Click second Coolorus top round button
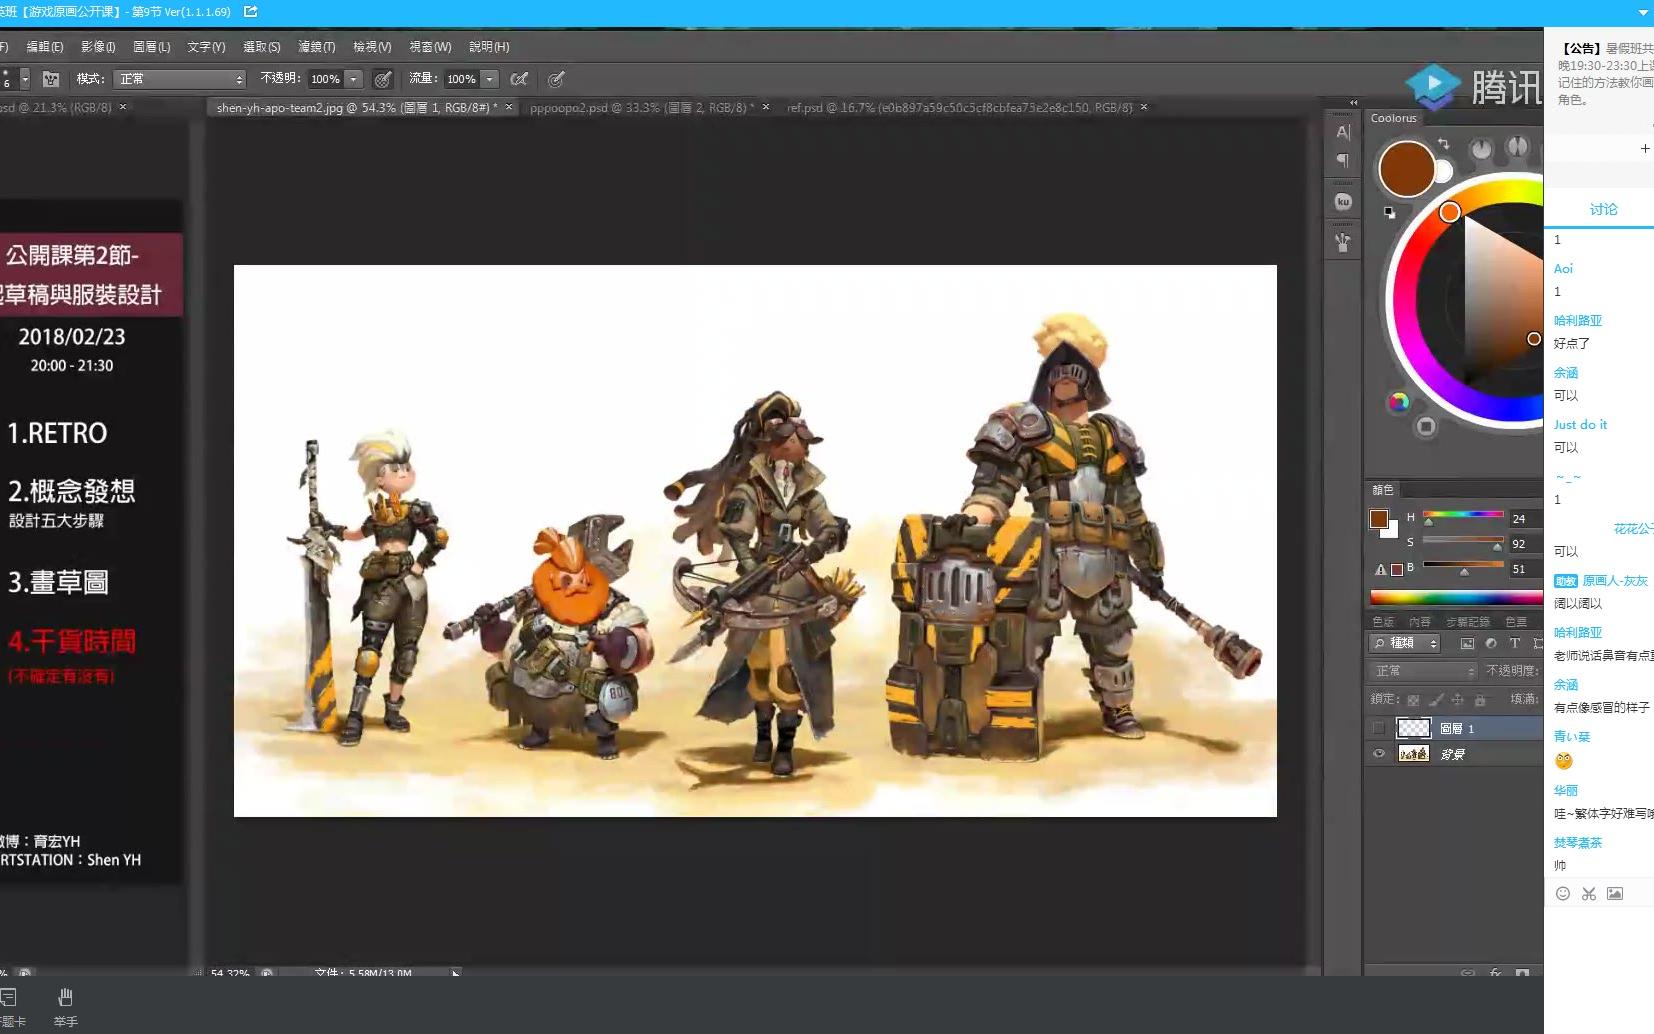 pos(1518,148)
